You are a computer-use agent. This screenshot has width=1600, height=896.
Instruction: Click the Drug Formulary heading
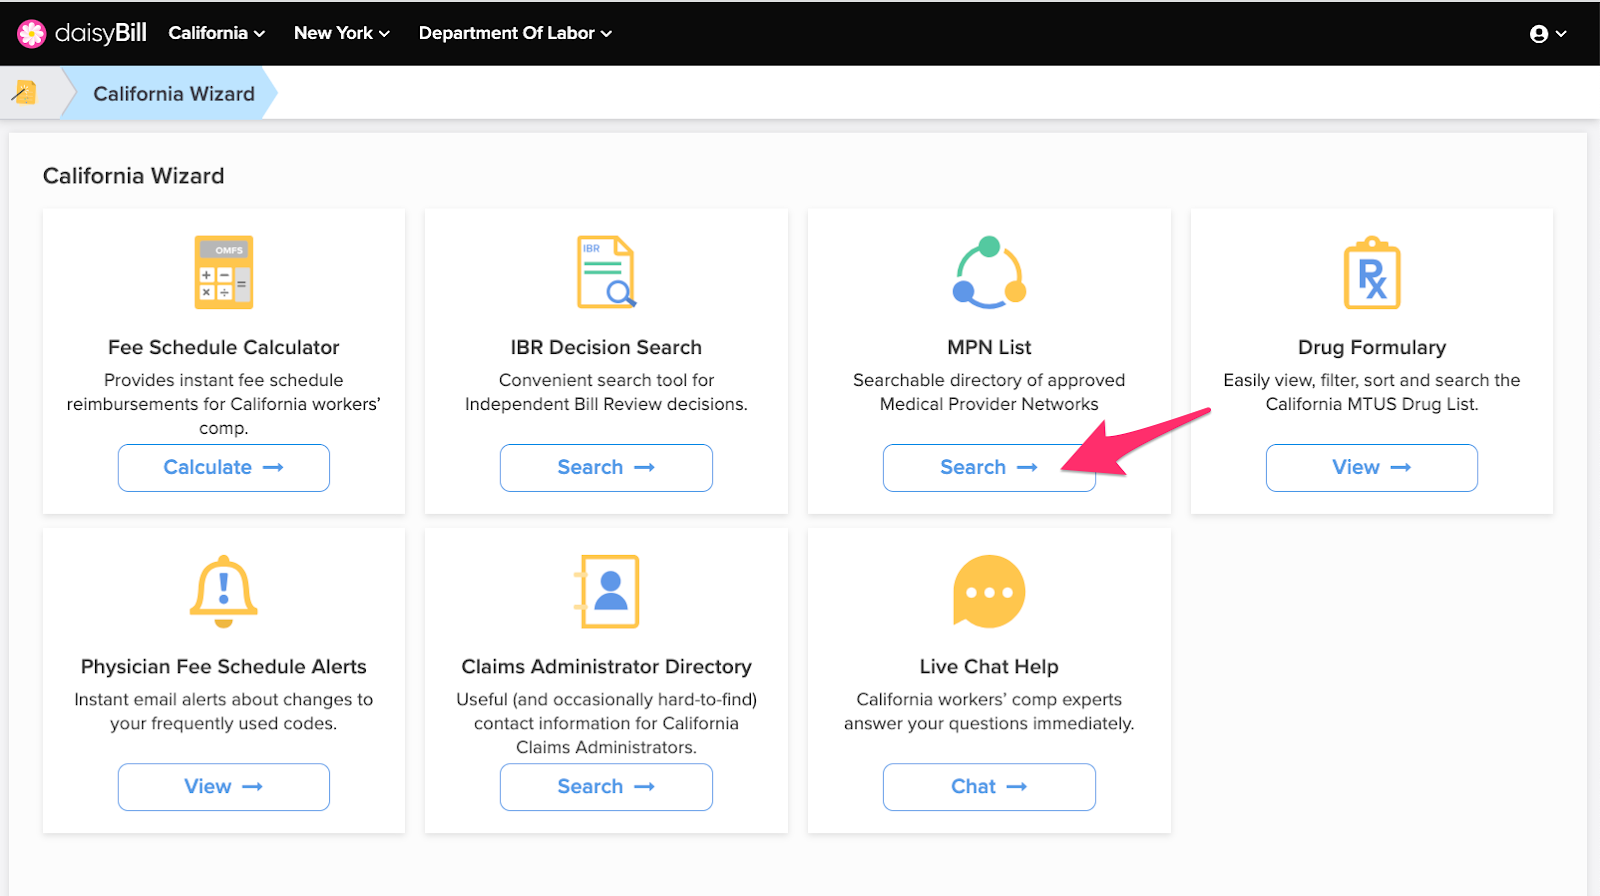click(1372, 347)
